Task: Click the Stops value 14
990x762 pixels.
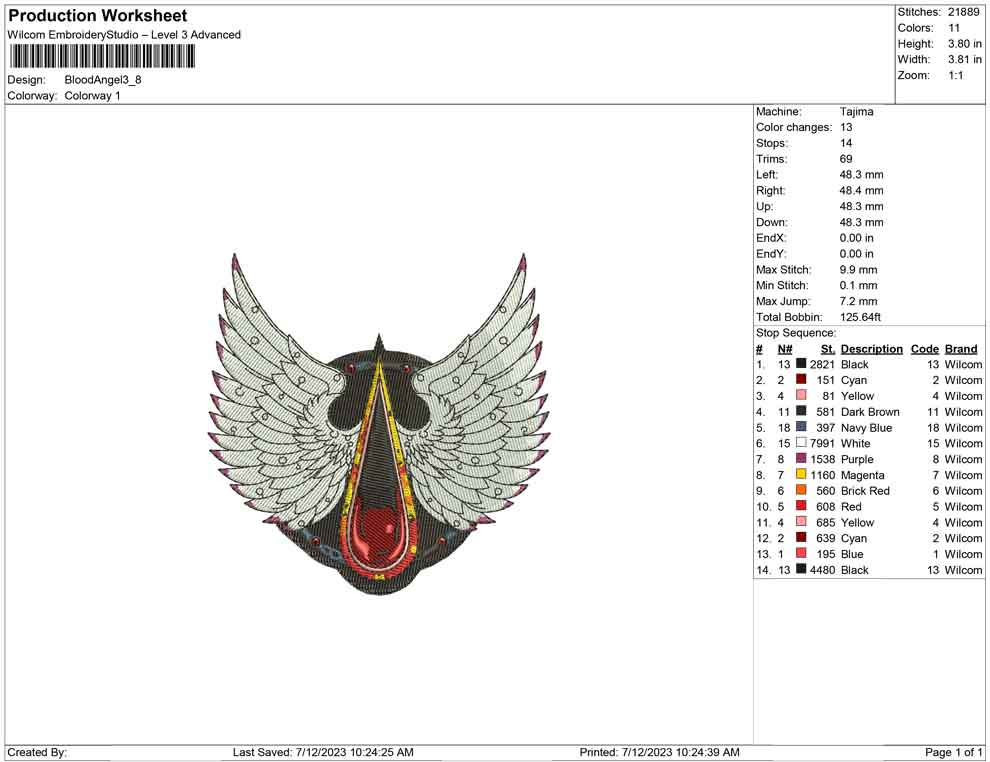Action: click(846, 143)
